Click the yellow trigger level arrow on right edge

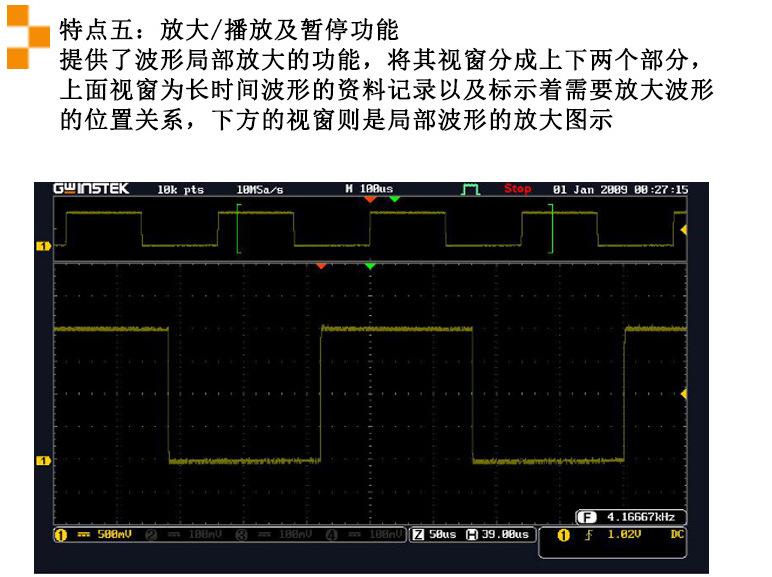point(684,394)
